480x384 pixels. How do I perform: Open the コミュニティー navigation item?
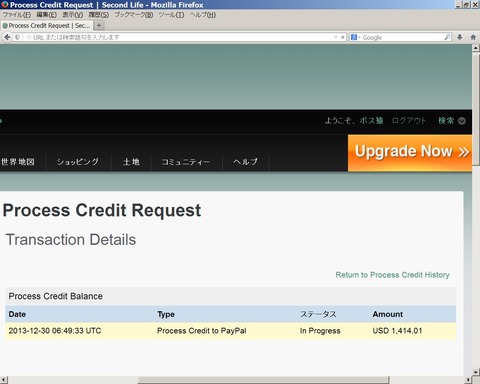pos(186,162)
